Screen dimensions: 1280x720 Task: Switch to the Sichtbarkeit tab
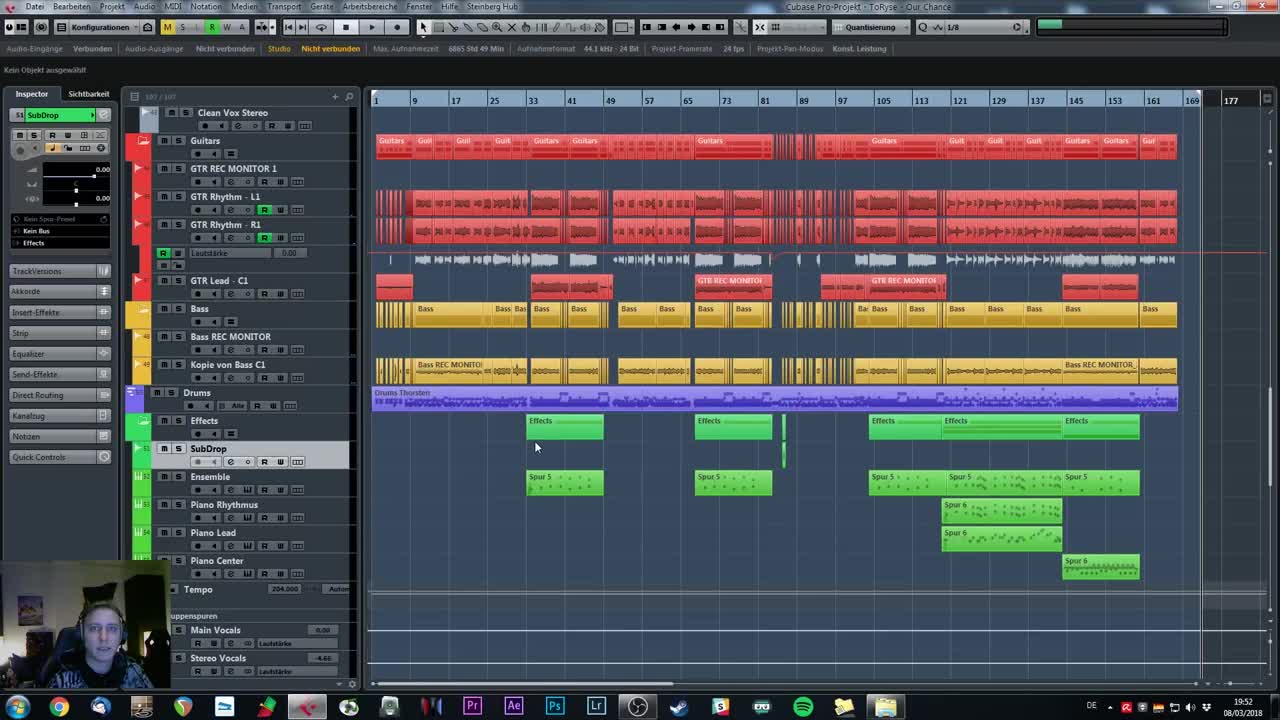89,94
